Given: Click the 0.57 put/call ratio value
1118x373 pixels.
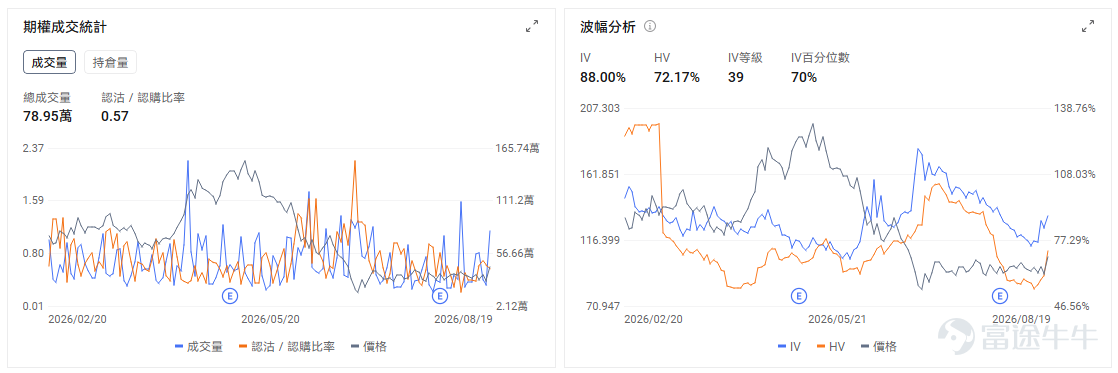Looking at the screenshot, I should click(115, 116).
